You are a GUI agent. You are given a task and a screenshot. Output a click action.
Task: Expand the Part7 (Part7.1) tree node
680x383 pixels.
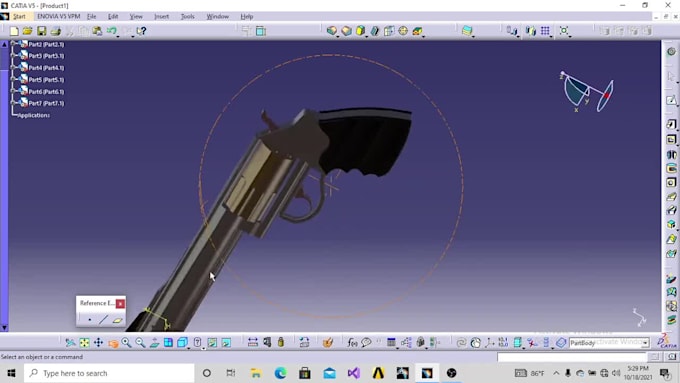[13, 102]
